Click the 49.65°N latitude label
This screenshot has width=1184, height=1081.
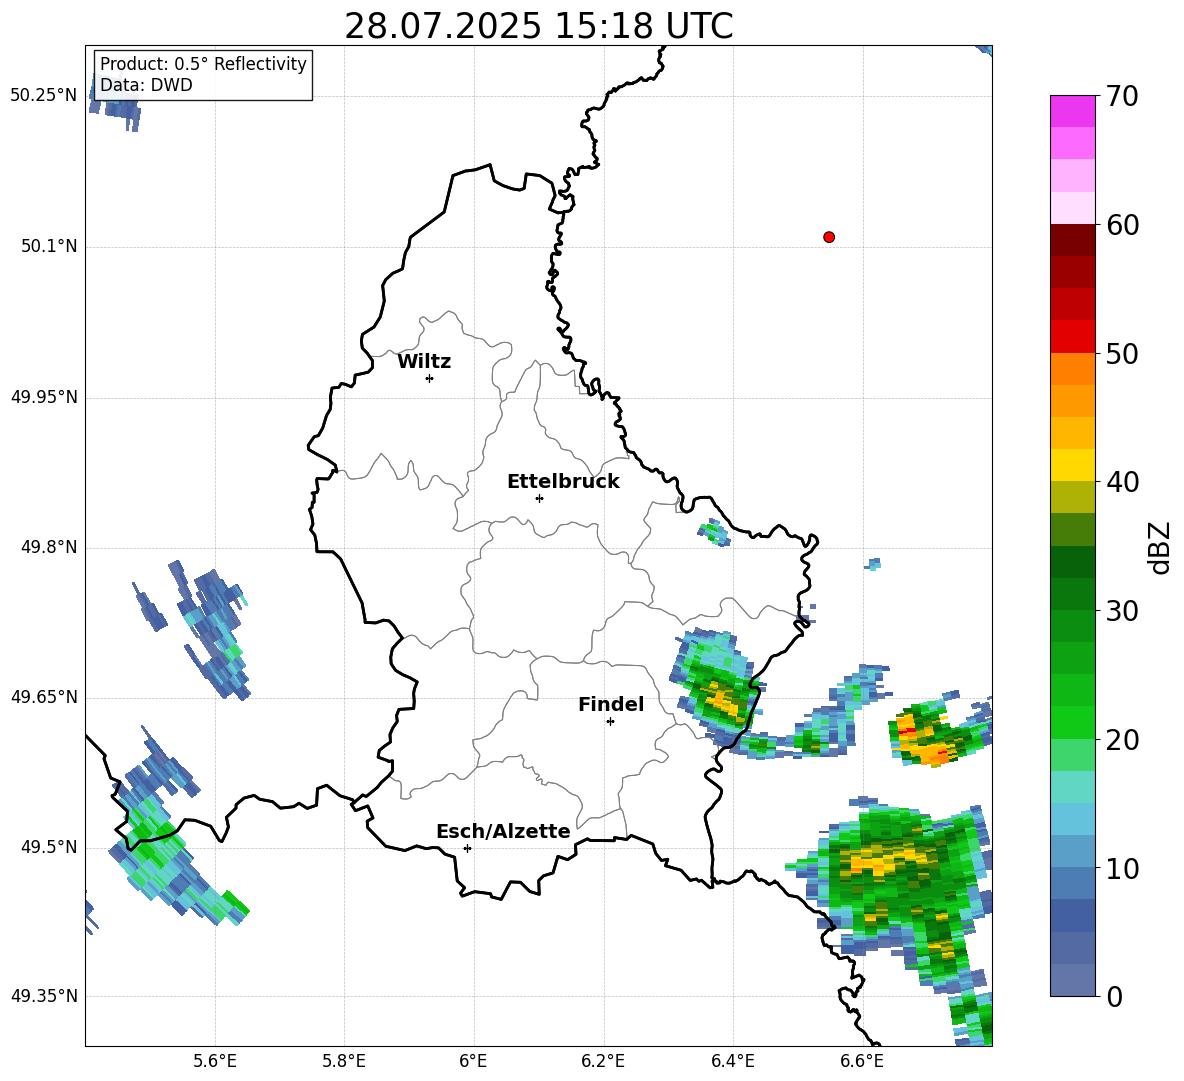(44, 697)
